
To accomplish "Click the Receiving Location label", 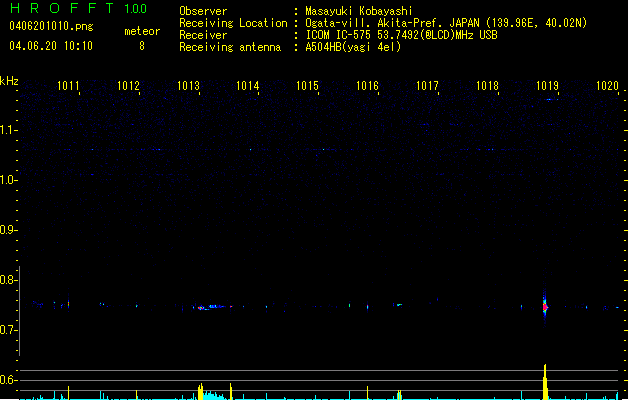I will tap(233, 23).
